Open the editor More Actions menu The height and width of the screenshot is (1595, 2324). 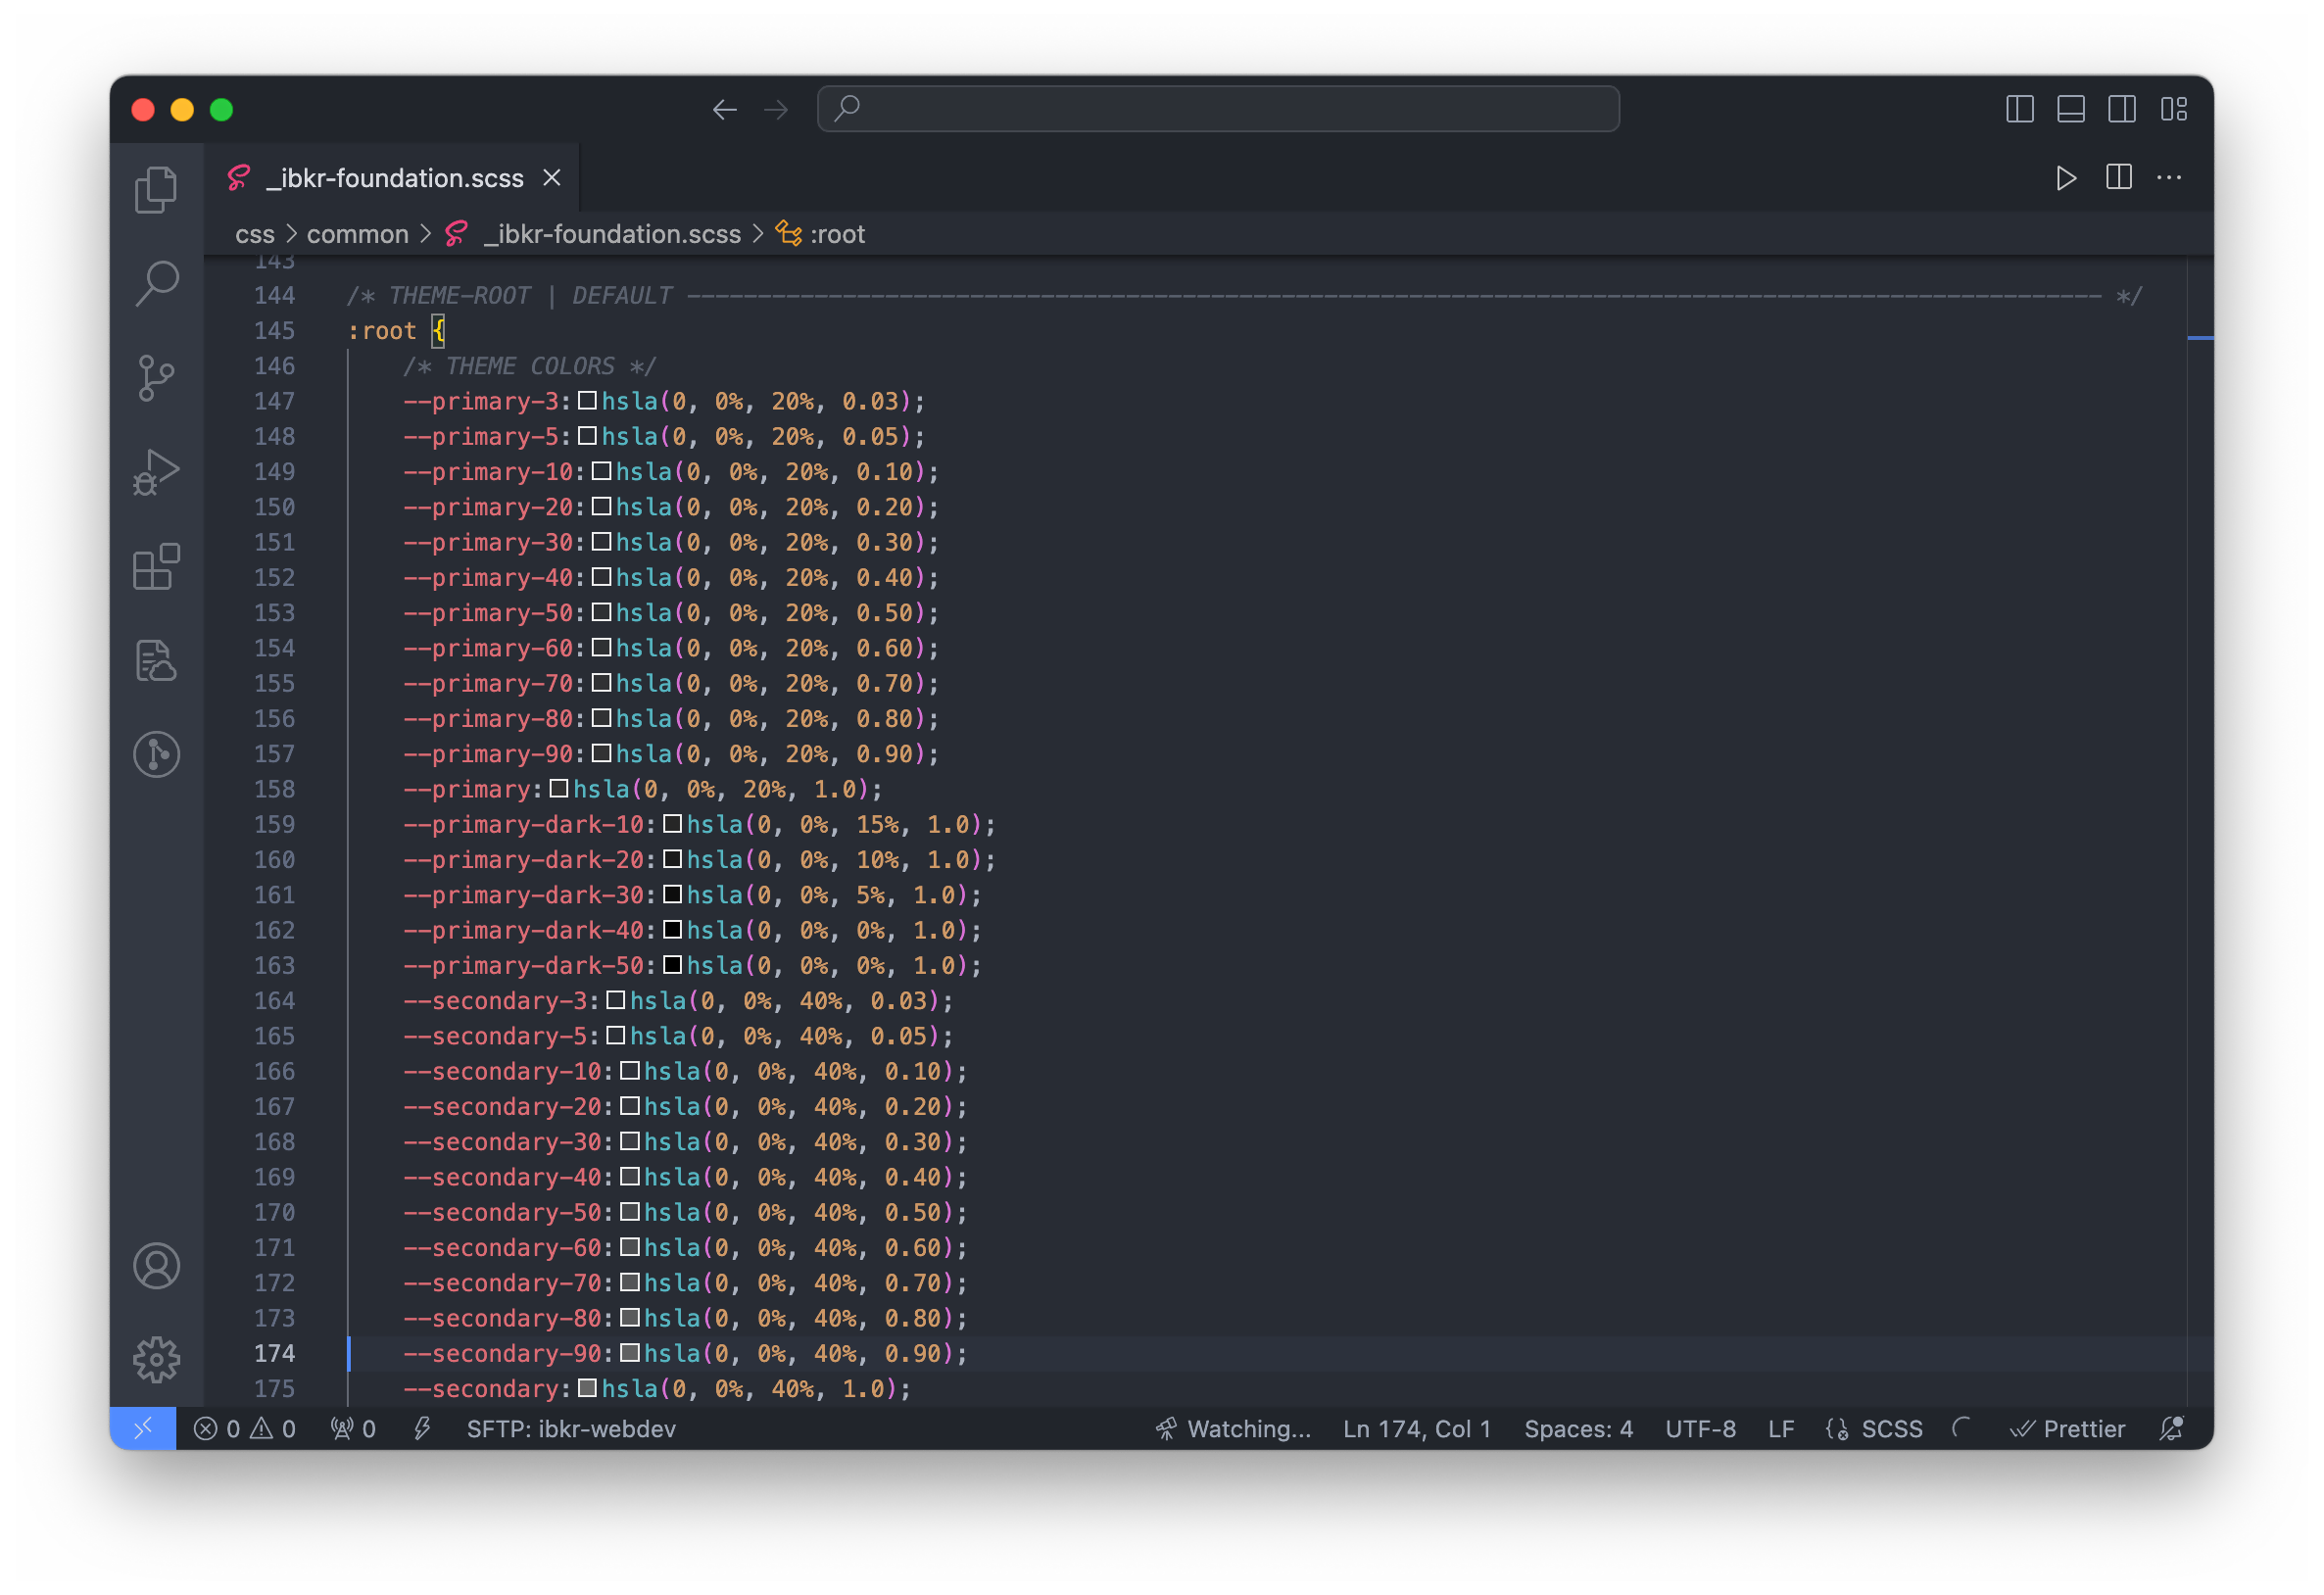click(2169, 178)
